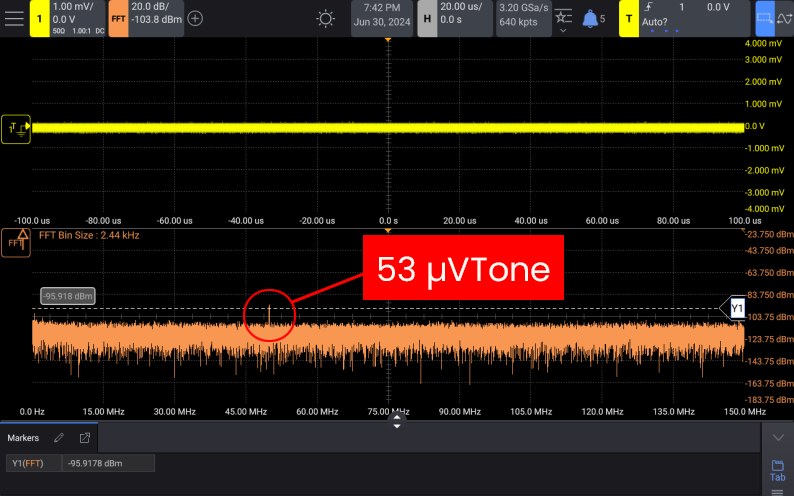Select the Y1 marker handle
Screen dimensions: 794x496
click(735, 309)
